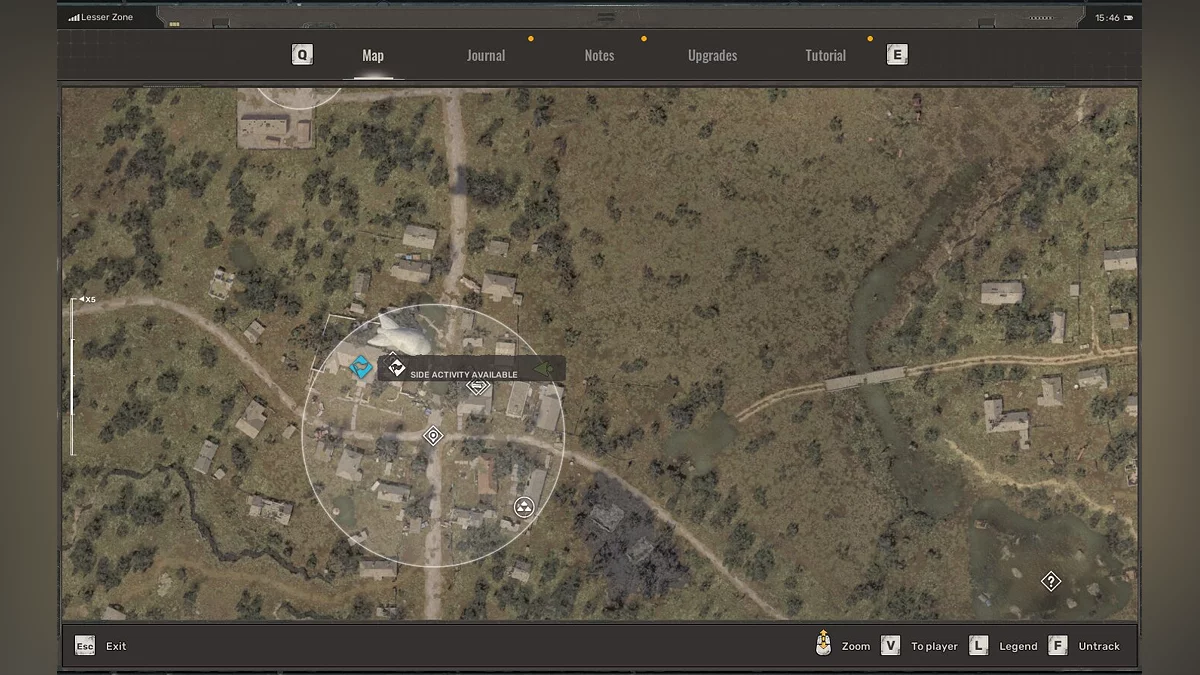This screenshot has height=675, width=1200.
Task: Click the location pin diamond marker
Action: click(x=433, y=436)
